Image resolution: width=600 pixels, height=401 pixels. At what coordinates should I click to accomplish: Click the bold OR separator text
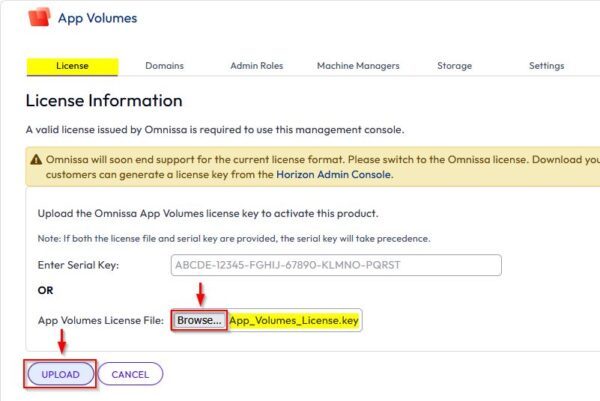[x=46, y=290]
